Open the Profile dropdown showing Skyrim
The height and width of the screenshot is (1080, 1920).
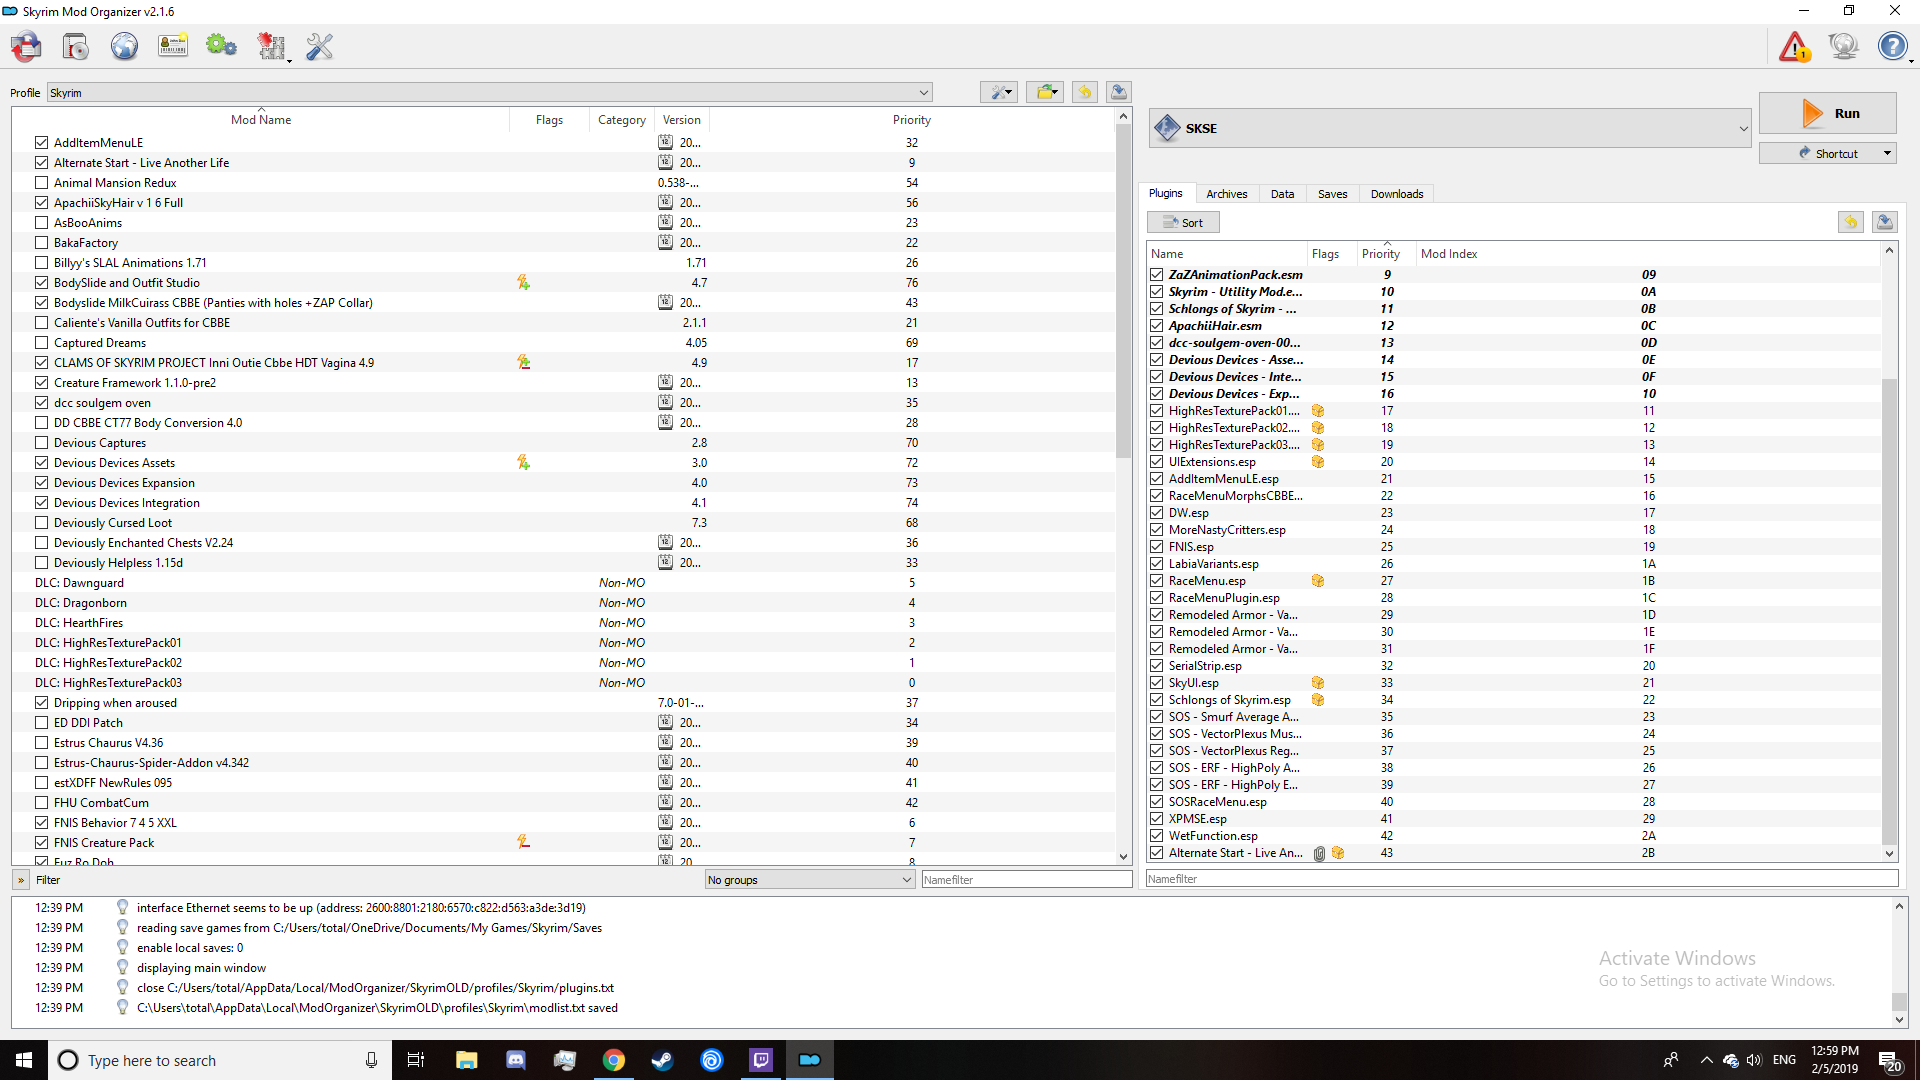(x=489, y=93)
